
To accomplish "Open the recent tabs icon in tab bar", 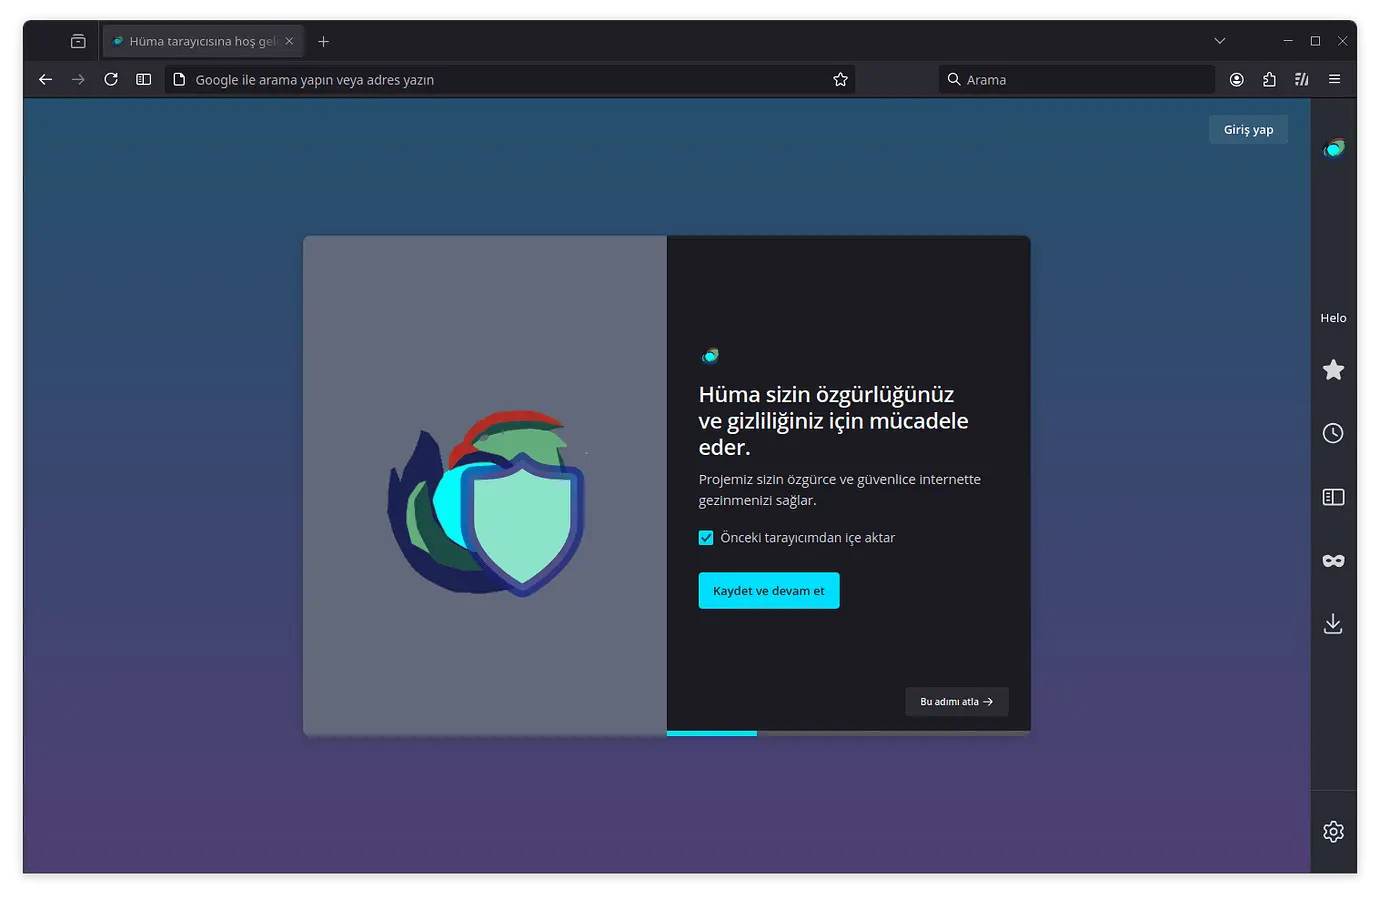I will [x=78, y=41].
